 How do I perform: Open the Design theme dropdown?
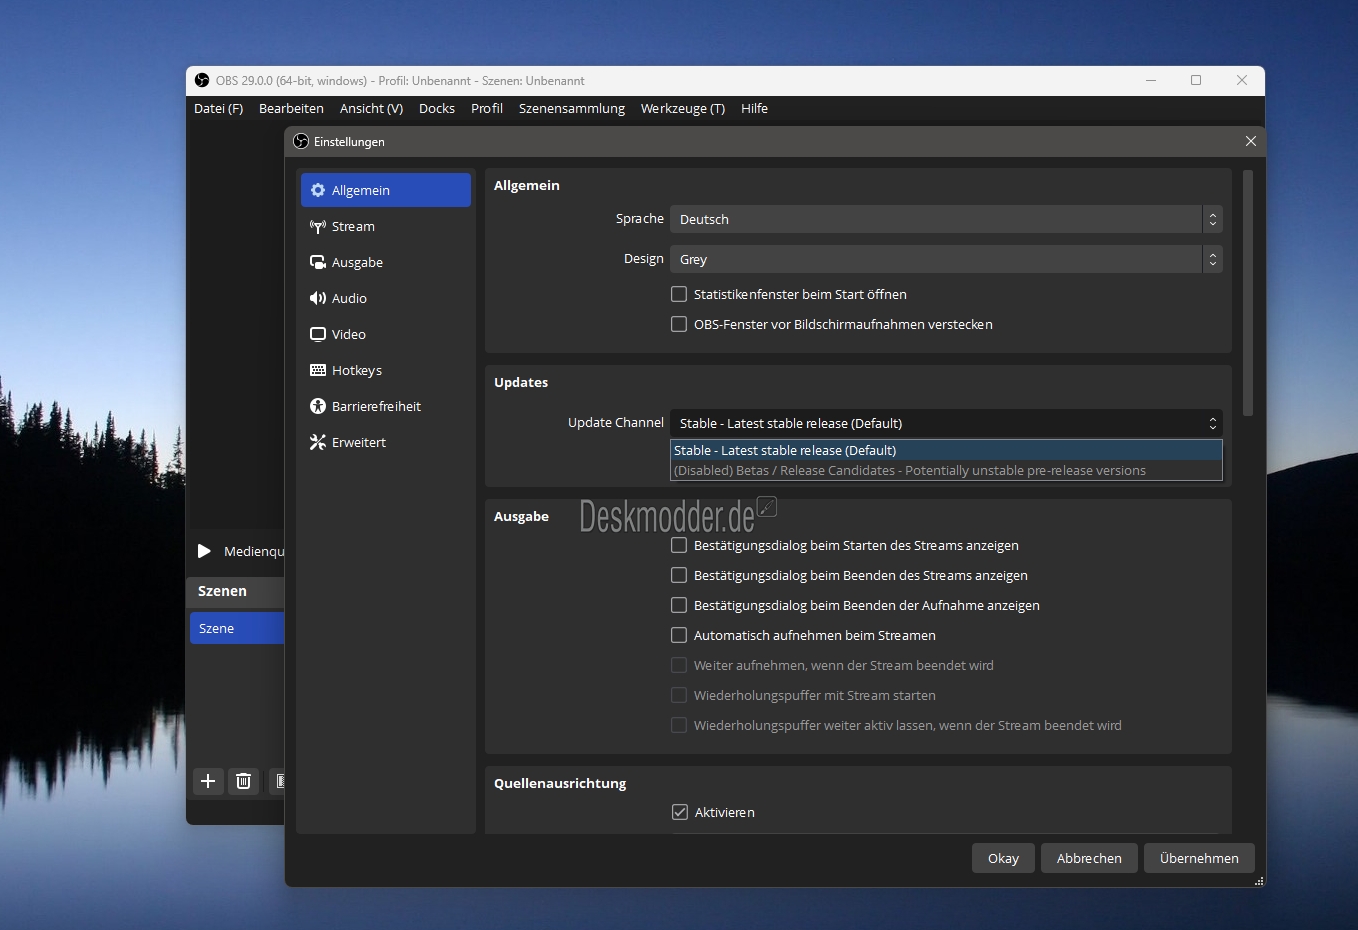click(x=946, y=259)
